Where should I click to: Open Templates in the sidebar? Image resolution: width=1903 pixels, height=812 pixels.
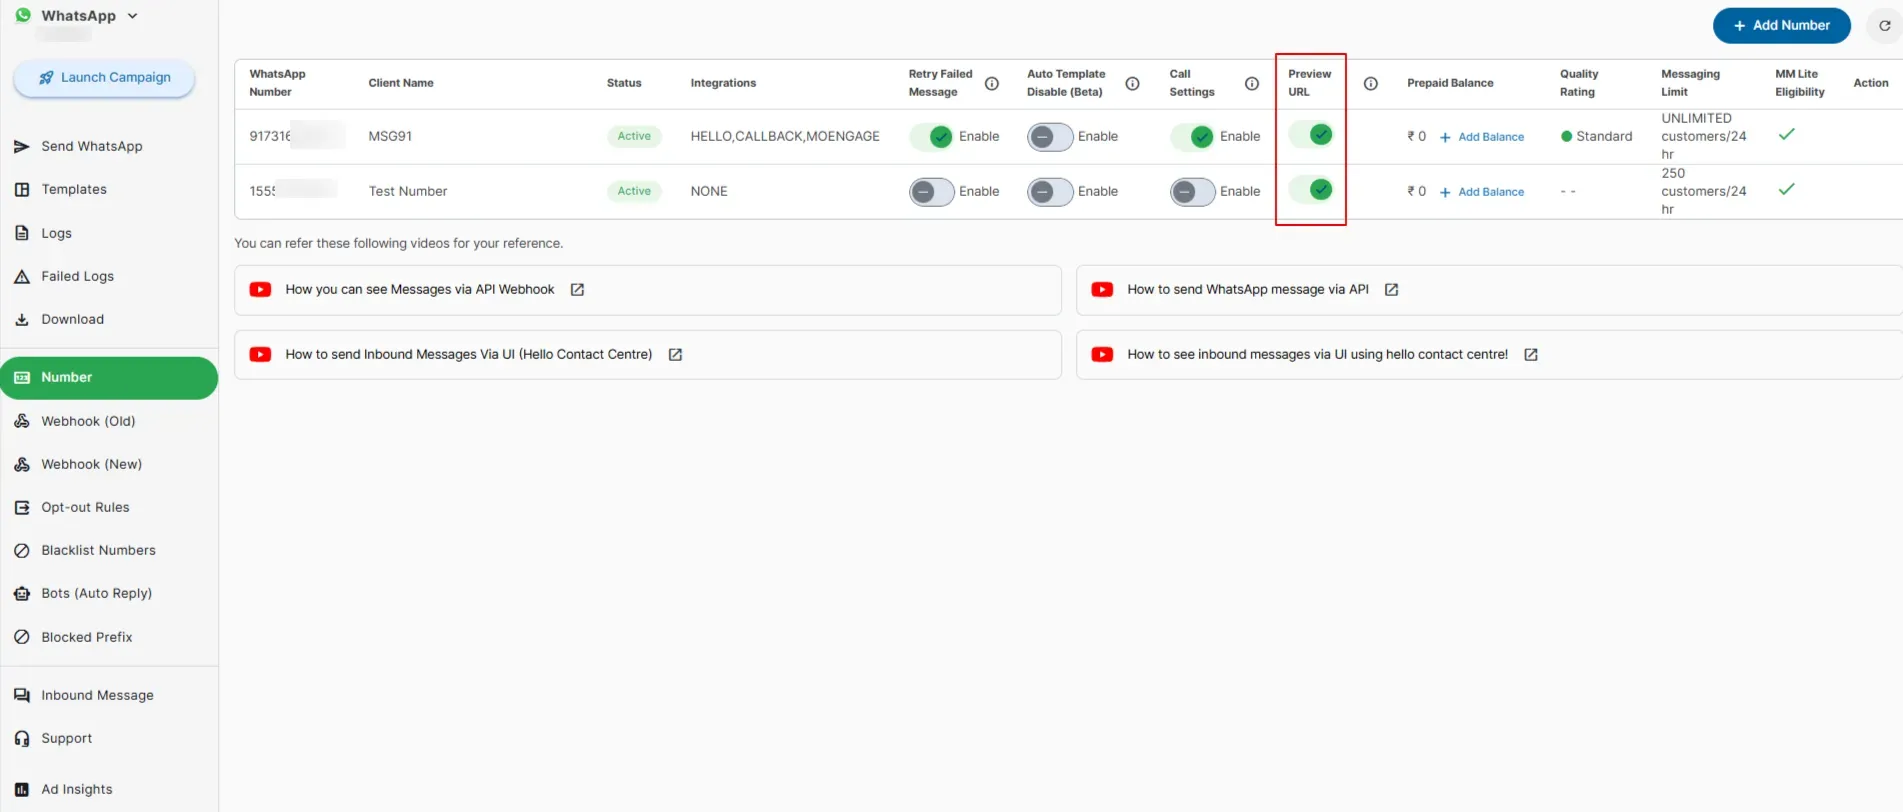coord(74,190)
